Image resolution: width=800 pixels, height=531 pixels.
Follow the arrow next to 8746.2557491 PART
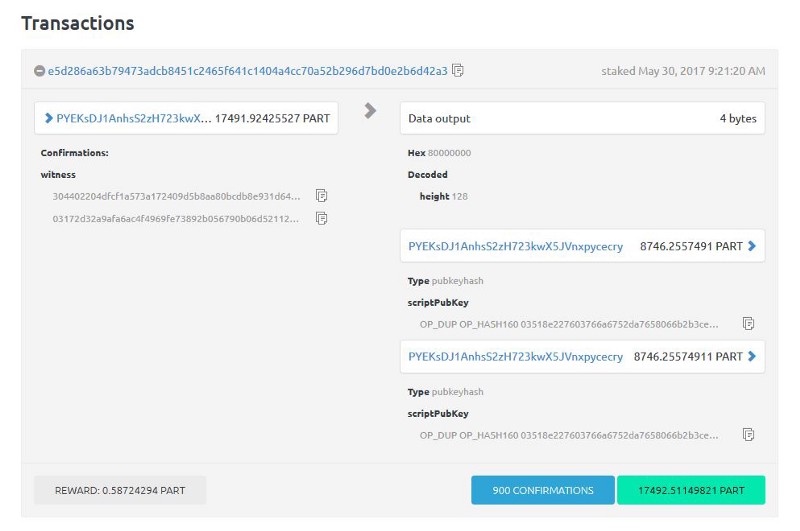click(x=752, y=246)
